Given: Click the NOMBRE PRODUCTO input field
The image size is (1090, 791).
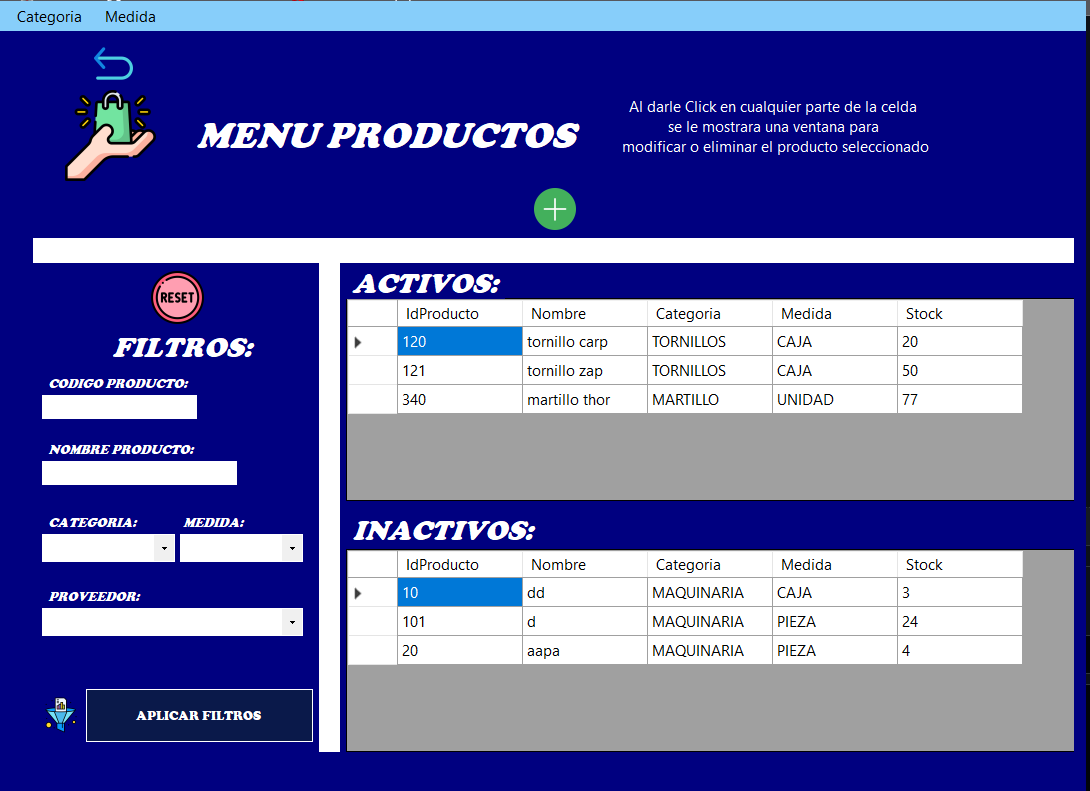Looking at the screenshot, I should point(138,473).
